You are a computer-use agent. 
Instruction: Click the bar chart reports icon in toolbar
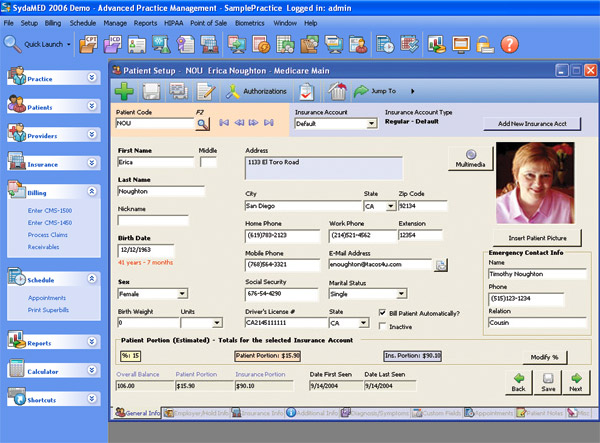pos(436,44)
